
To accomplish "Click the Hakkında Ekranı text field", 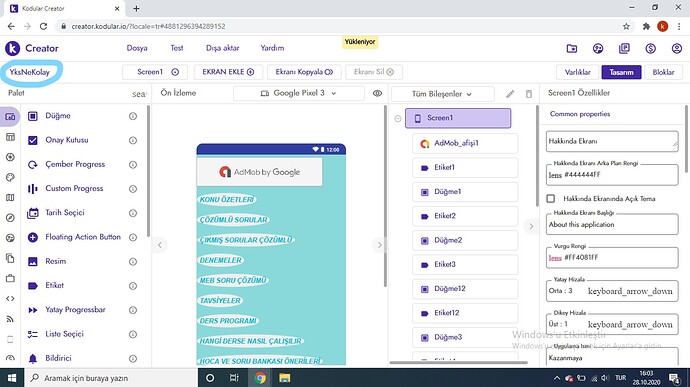I will 612,141.
